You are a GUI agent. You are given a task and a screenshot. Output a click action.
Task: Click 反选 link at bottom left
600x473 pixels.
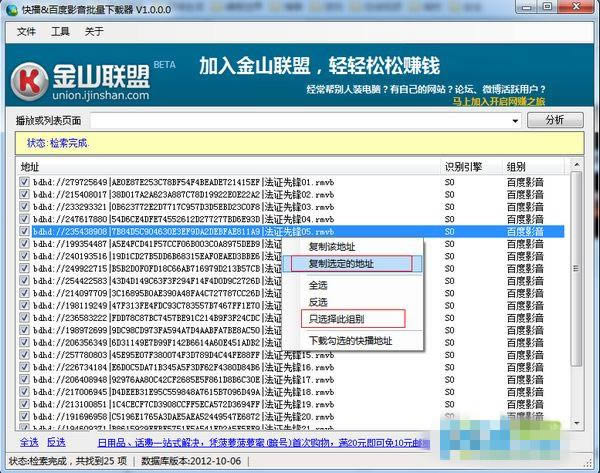tap(56, 441)
